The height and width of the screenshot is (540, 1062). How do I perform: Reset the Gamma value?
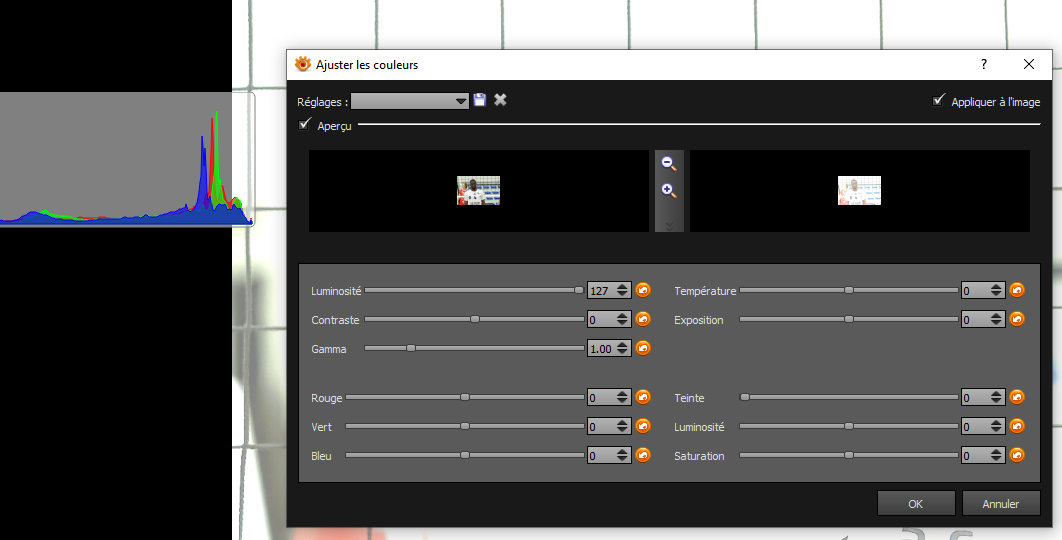pos(643,348)
